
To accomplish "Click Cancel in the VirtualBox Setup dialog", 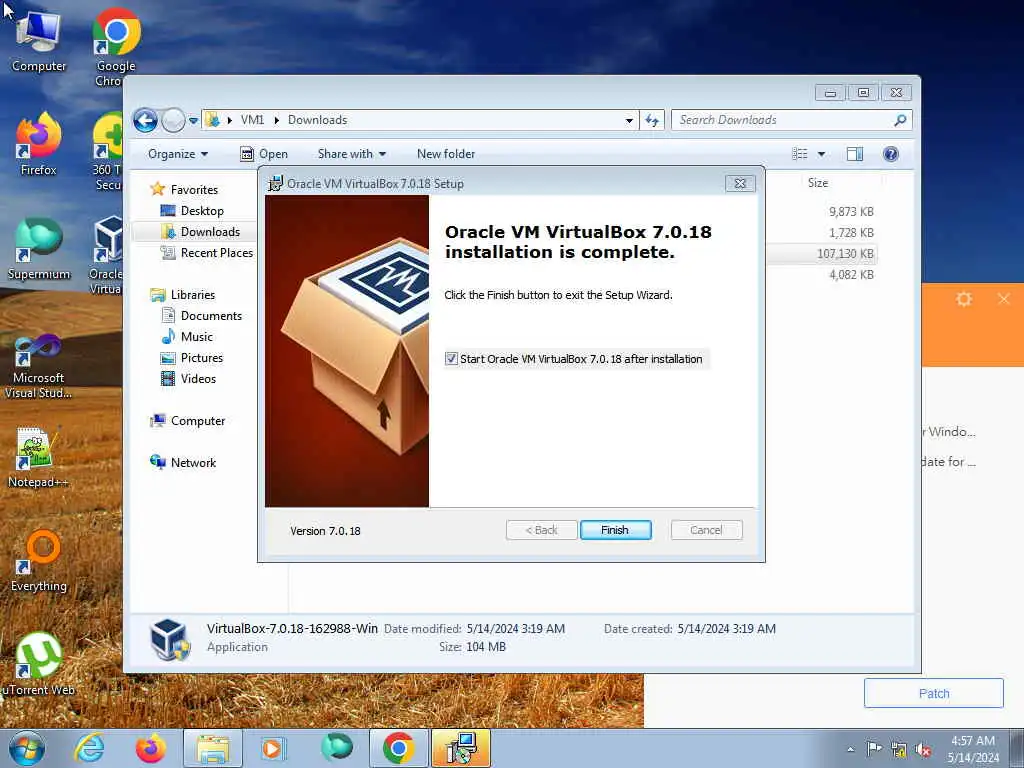I will pos(706,530).
